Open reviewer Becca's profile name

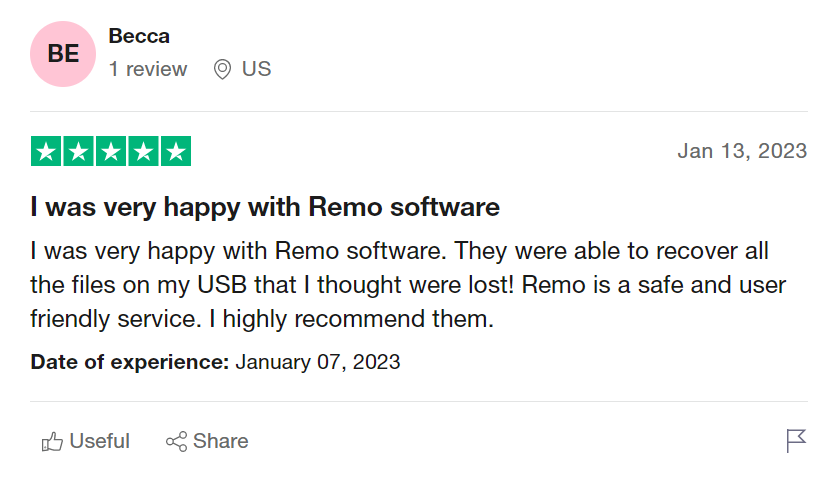click(139, 36)
